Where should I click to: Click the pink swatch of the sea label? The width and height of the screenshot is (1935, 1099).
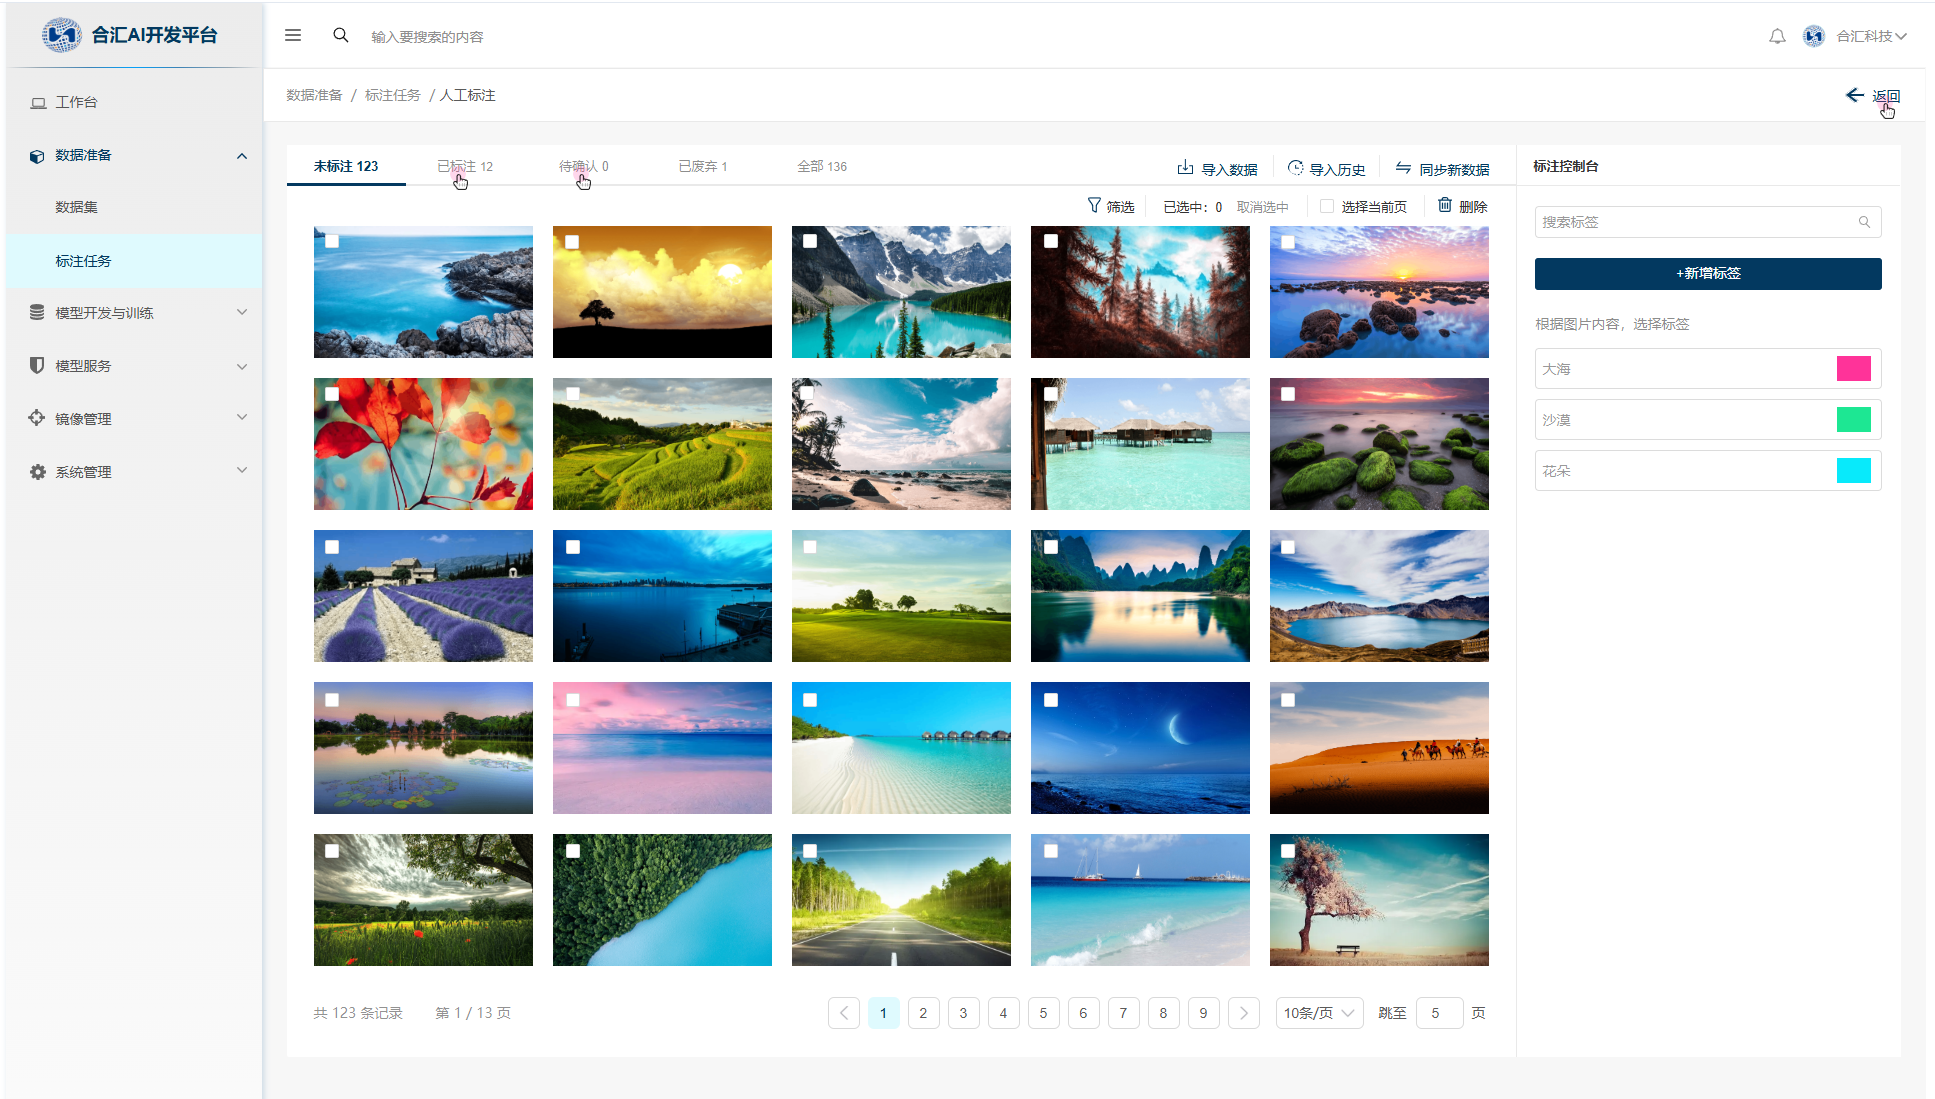1853,369
